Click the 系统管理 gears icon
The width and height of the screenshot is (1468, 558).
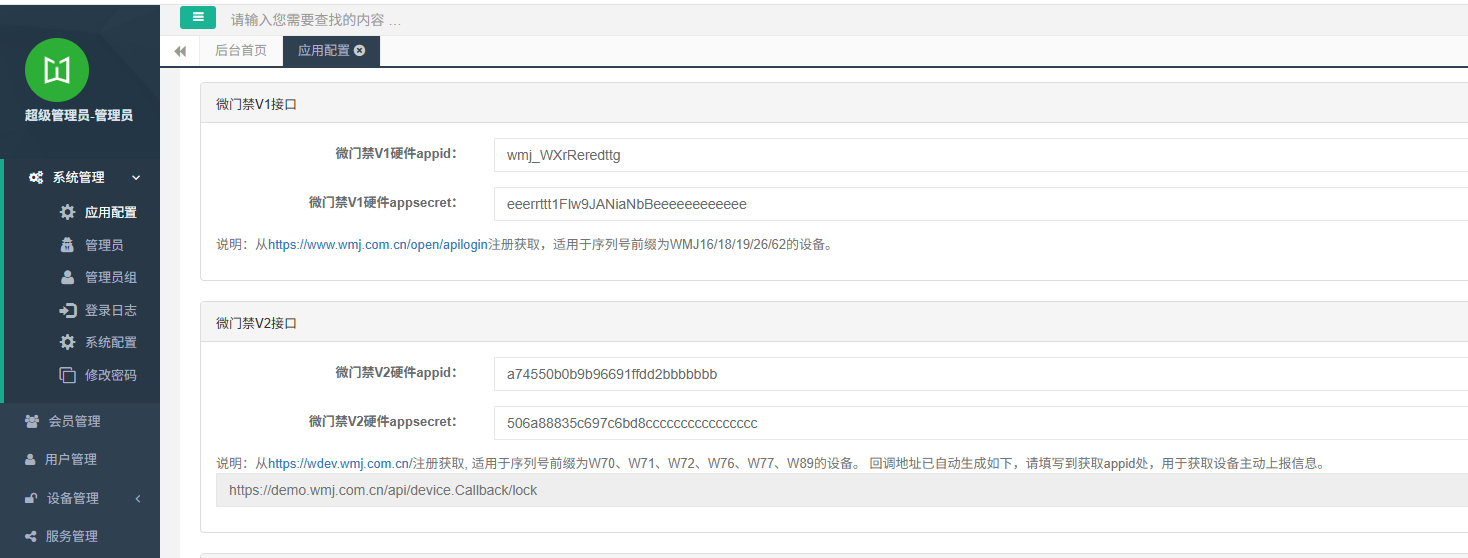(x=35, y=177)
